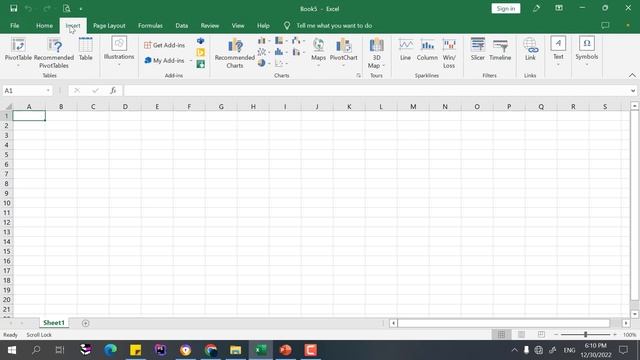Image resolution: width=640 pixels, height=360 pixels.
Task: Insert a Table from the ribbon
Action: click(85, 49)
